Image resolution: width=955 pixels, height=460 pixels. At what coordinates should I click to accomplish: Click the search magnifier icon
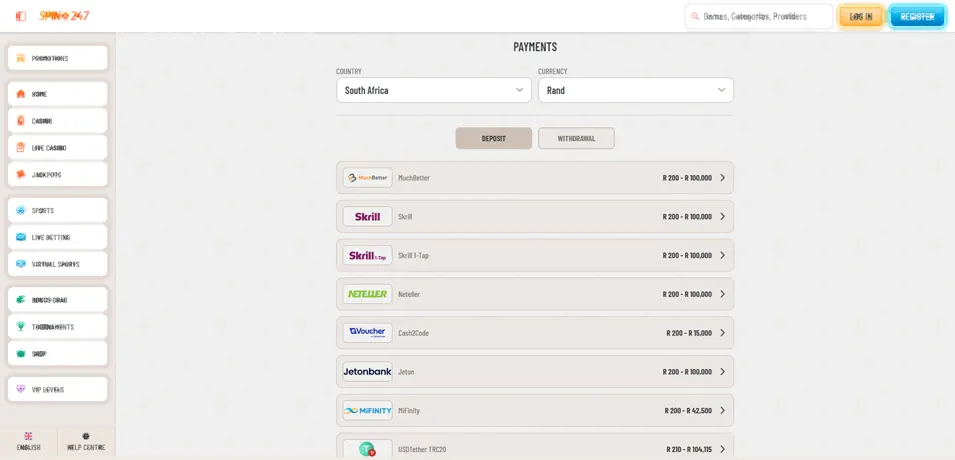(695, 16)
